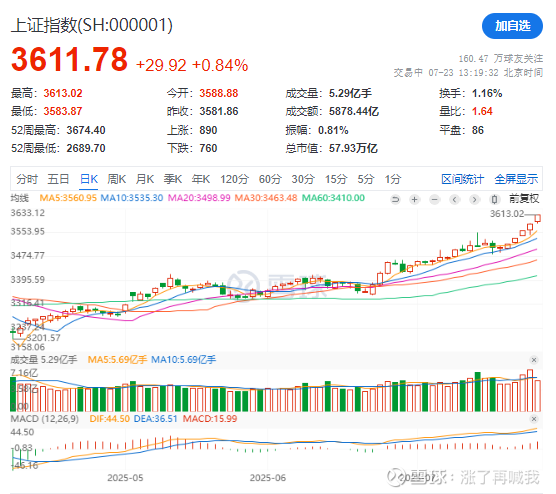Click the 平盘 count 86
The image size is (556, 494).
[478, 130]
